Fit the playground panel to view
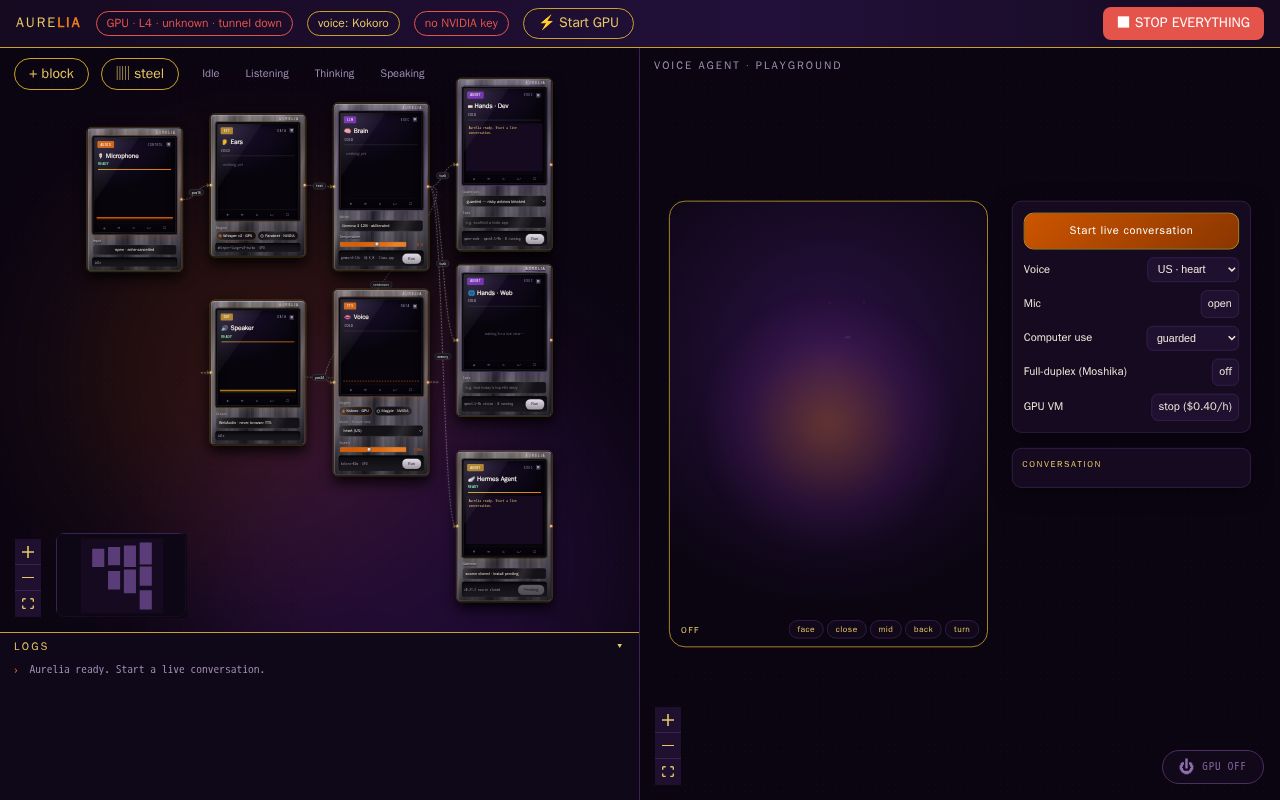The image size is (1280, 800). (668, 772)
